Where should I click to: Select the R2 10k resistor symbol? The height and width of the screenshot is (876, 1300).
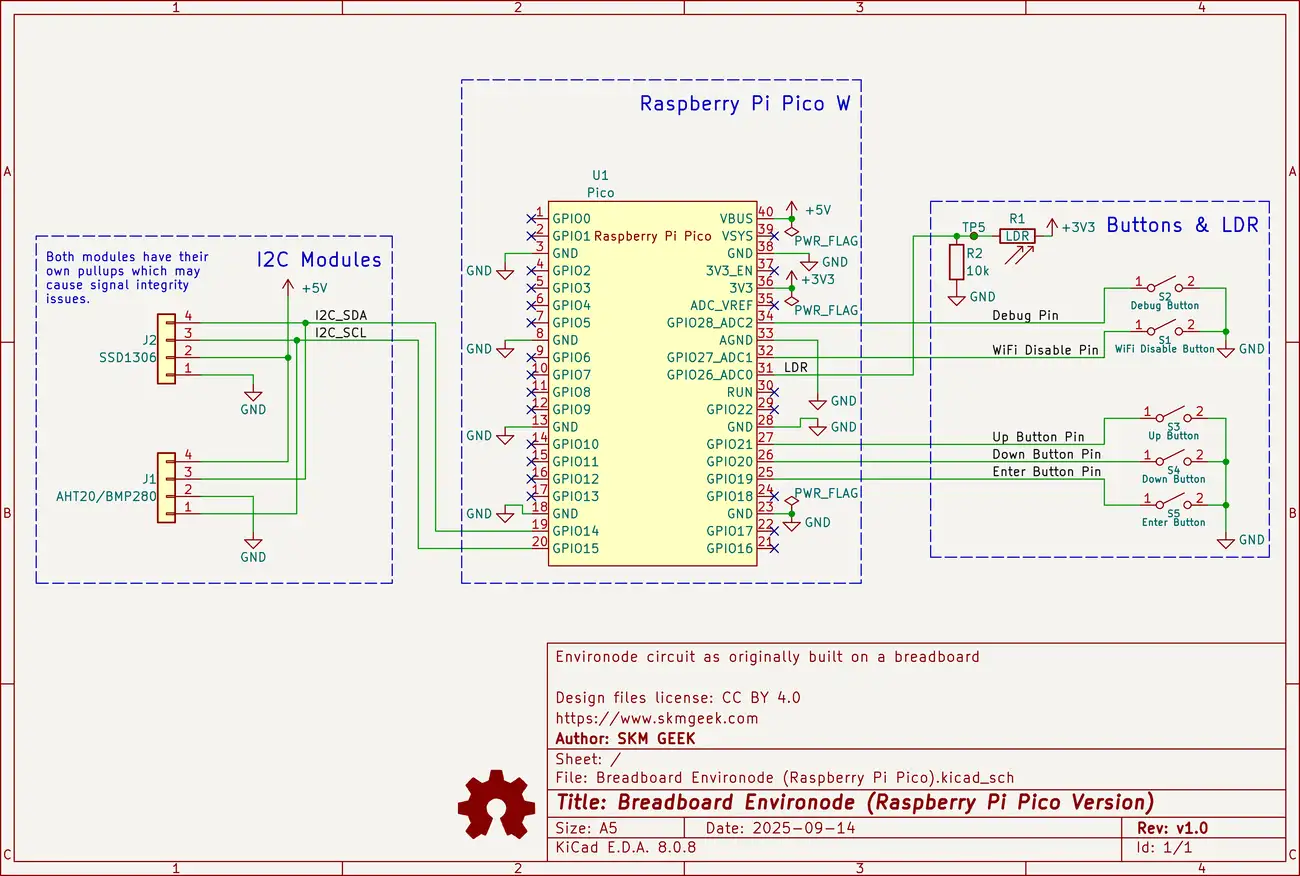(957, 262)
